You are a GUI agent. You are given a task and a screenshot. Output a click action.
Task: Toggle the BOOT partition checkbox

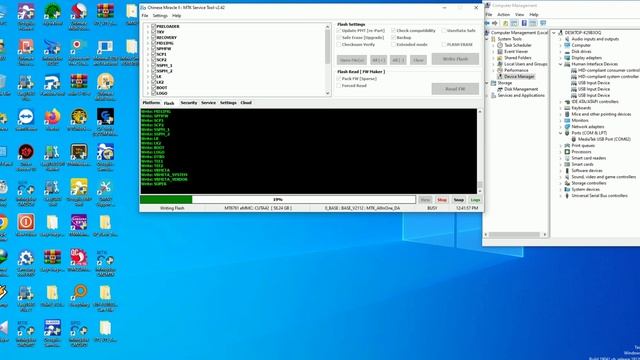[x=154, y=87]
